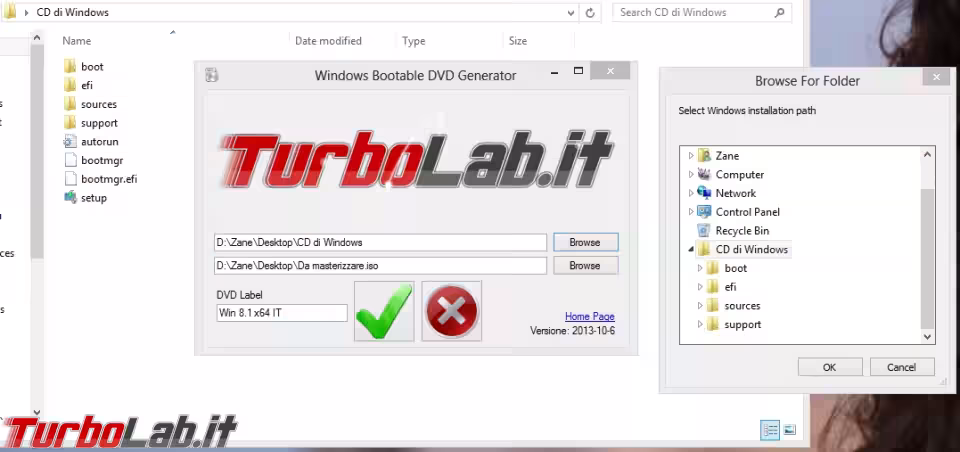The width and height of the screenshot is (960, 452).
Task: Cancel with the red X button
Action: coord(451,311)
